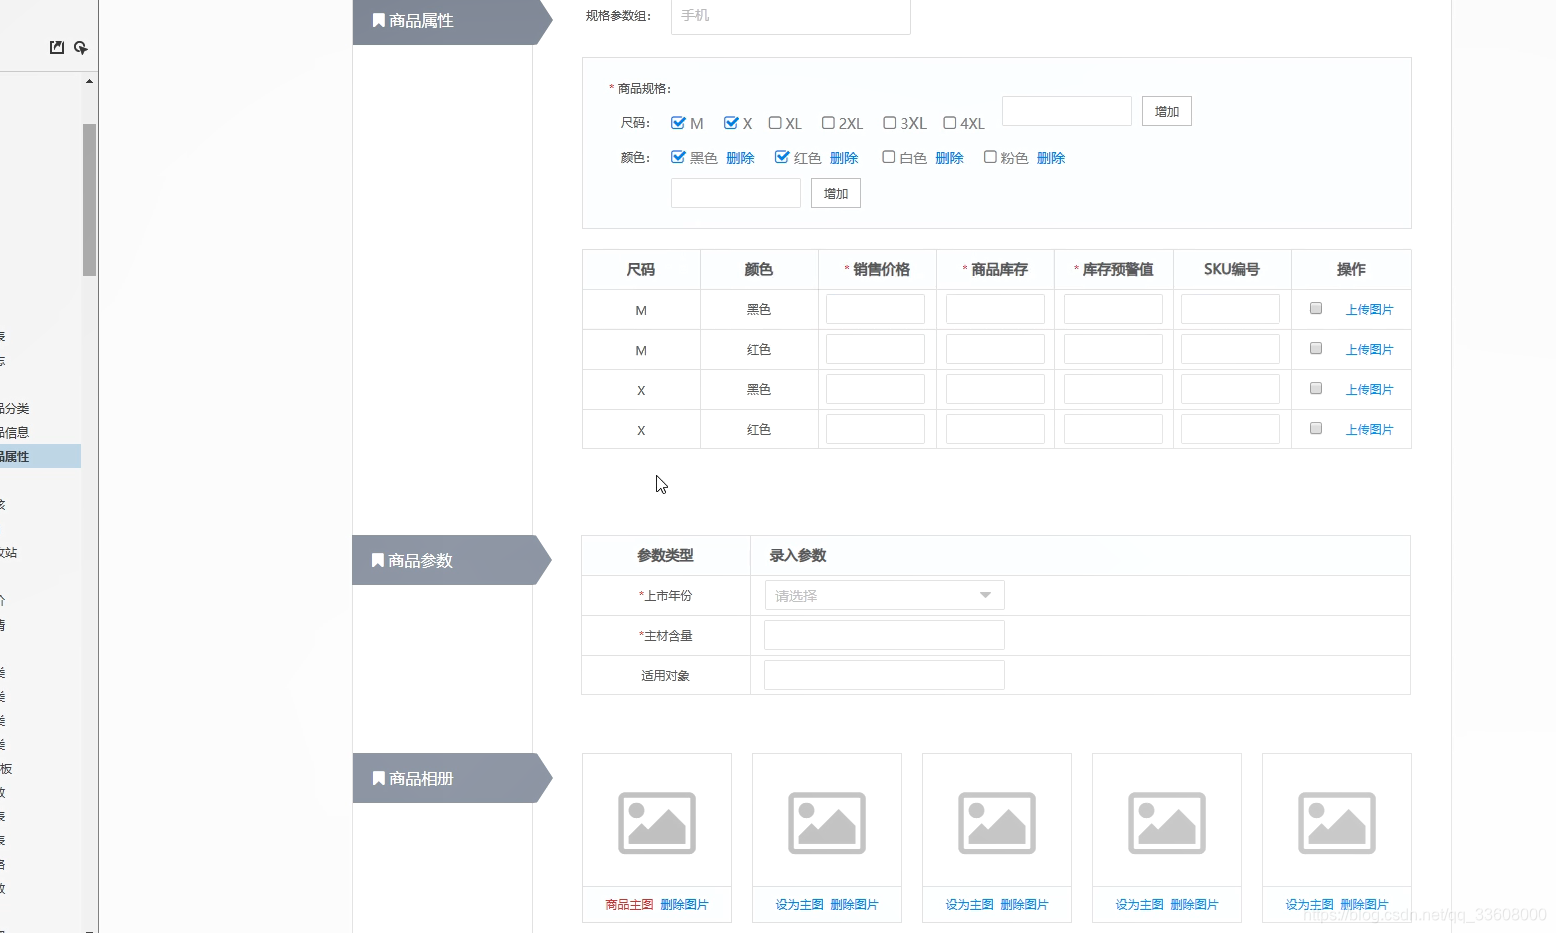This screenshot has width=1556, height=933.
Task: Click the circular cursor icon in sidebar header
Action: pyautogui.click(x=81, y=47)
